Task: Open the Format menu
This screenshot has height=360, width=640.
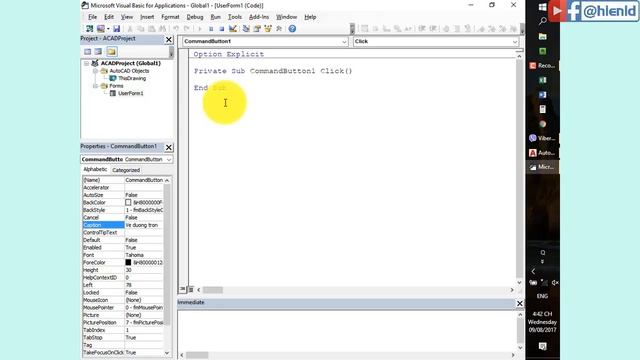Action: point(170,17)
